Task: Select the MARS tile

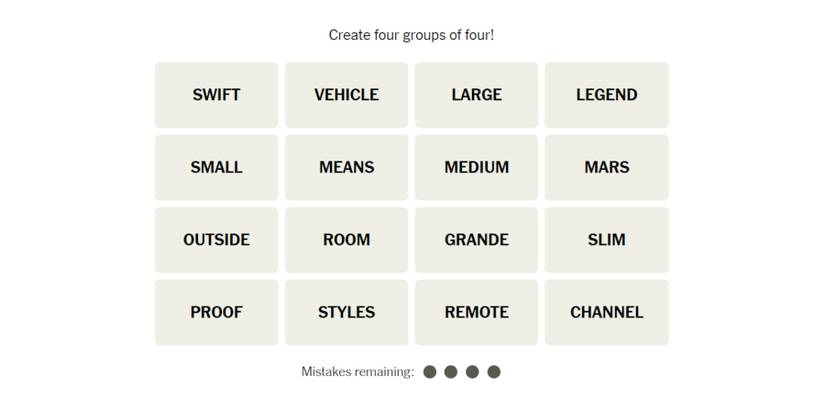Action: (606, 167)
